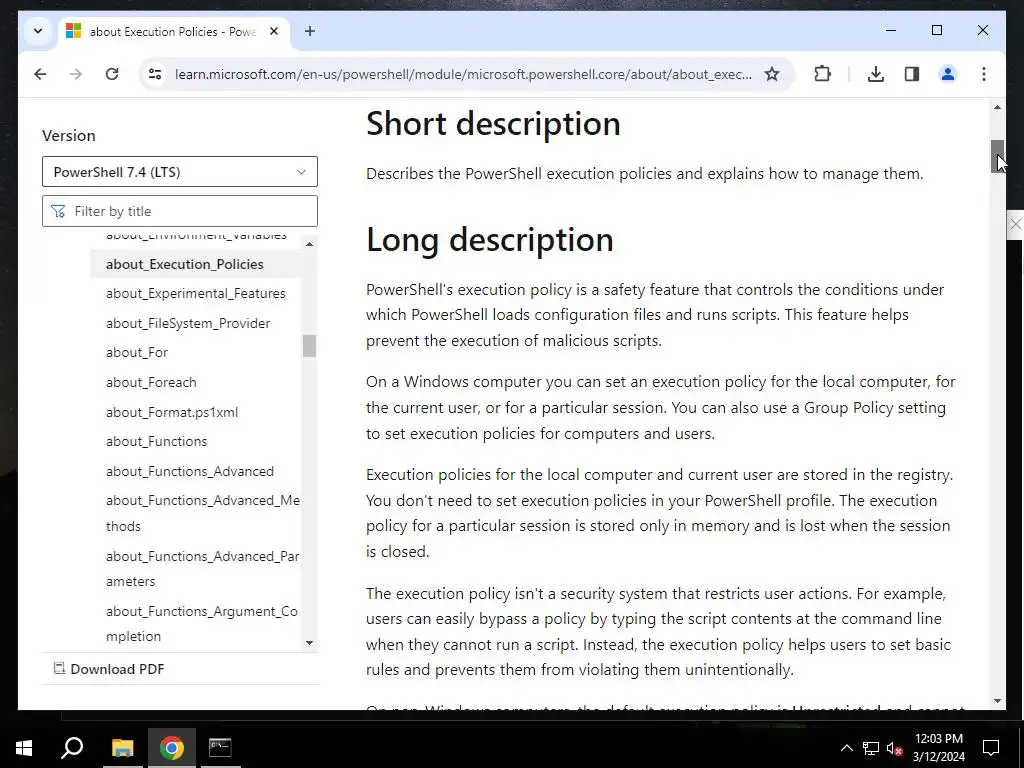Click the Version label in sidebar
Viewport: 1024px width, 768px height.
point(69,135)
